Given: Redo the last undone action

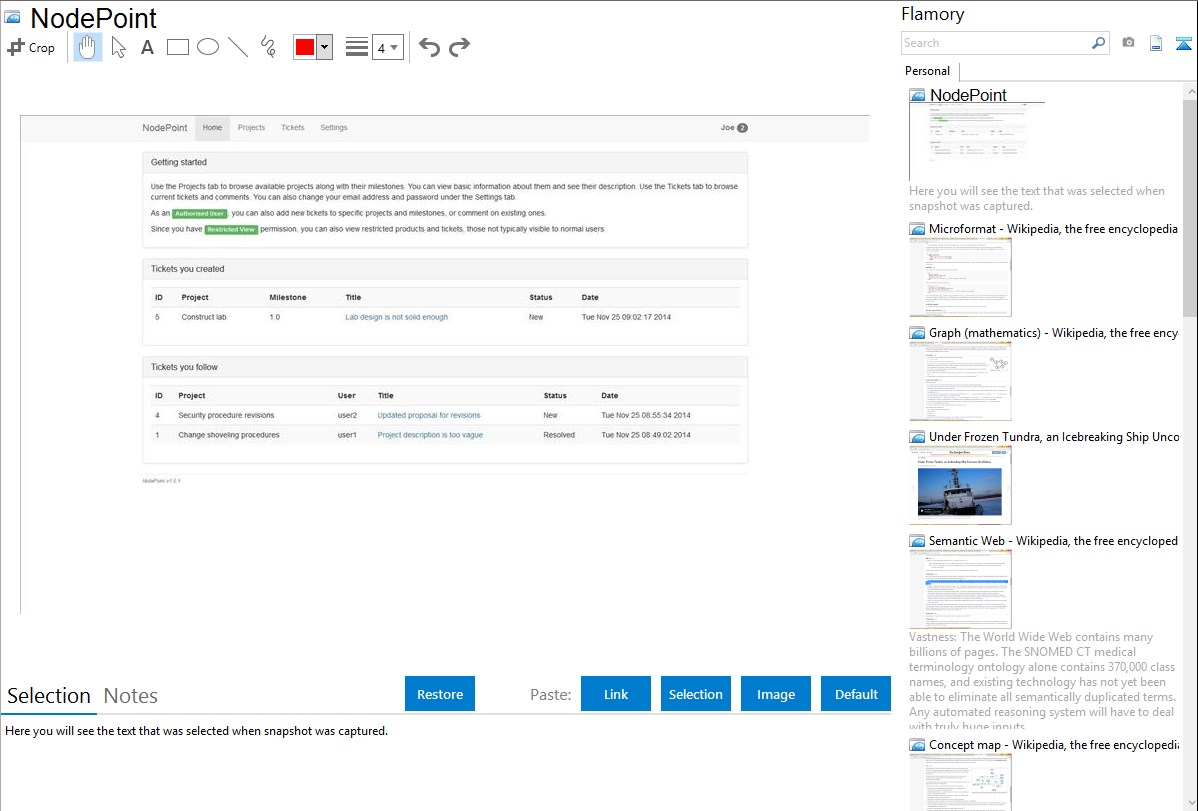Looking at the screenshot, I should click(460, 47).
